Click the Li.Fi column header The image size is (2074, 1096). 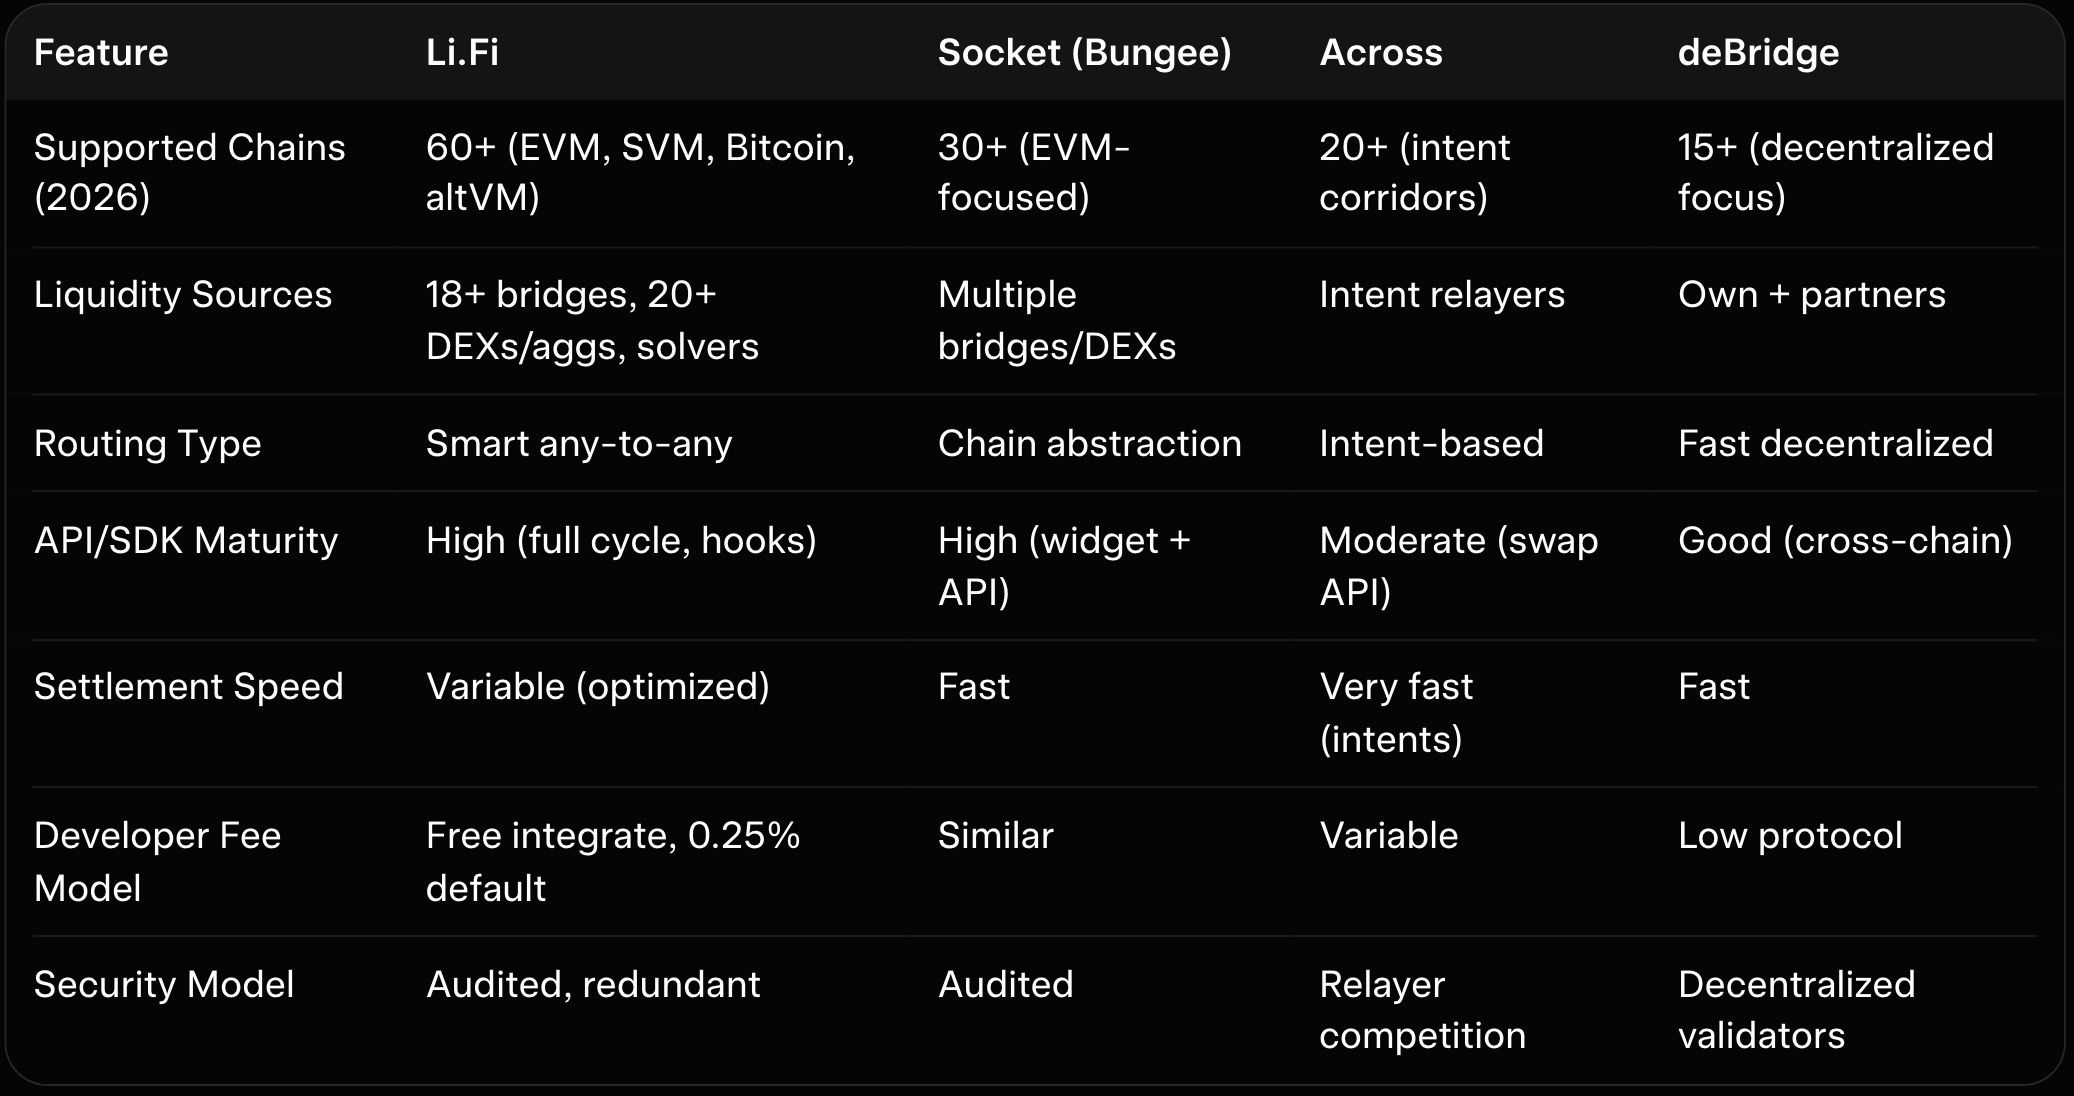(462, 53)
